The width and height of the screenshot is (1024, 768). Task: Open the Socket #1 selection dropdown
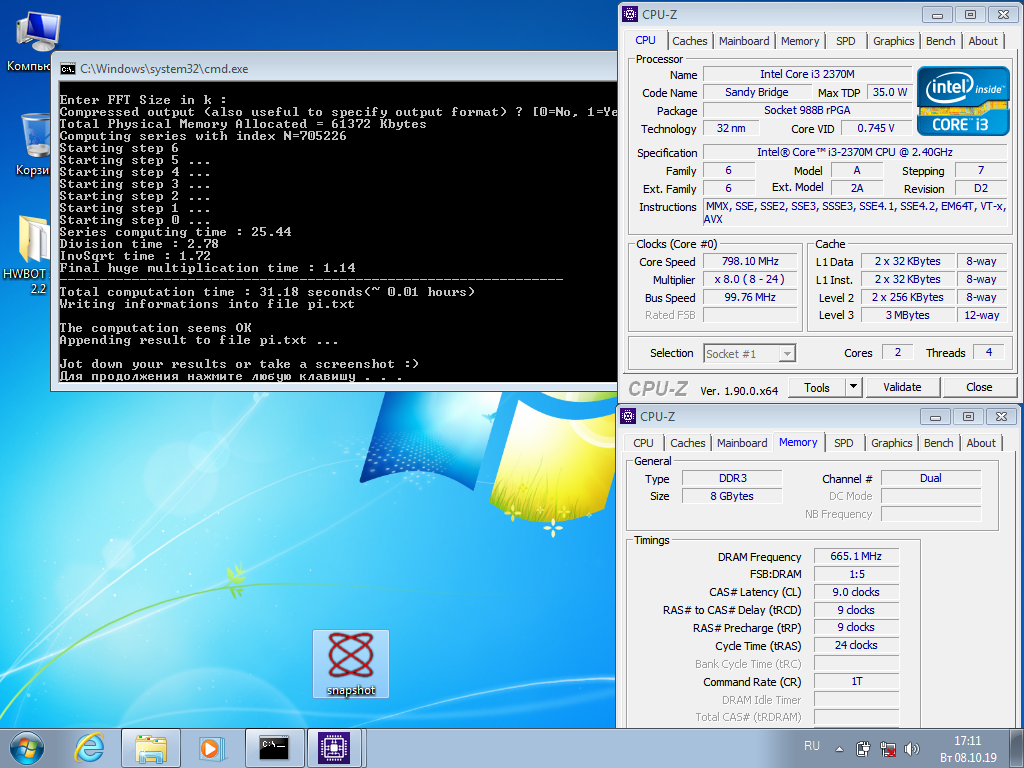(749, 354)
